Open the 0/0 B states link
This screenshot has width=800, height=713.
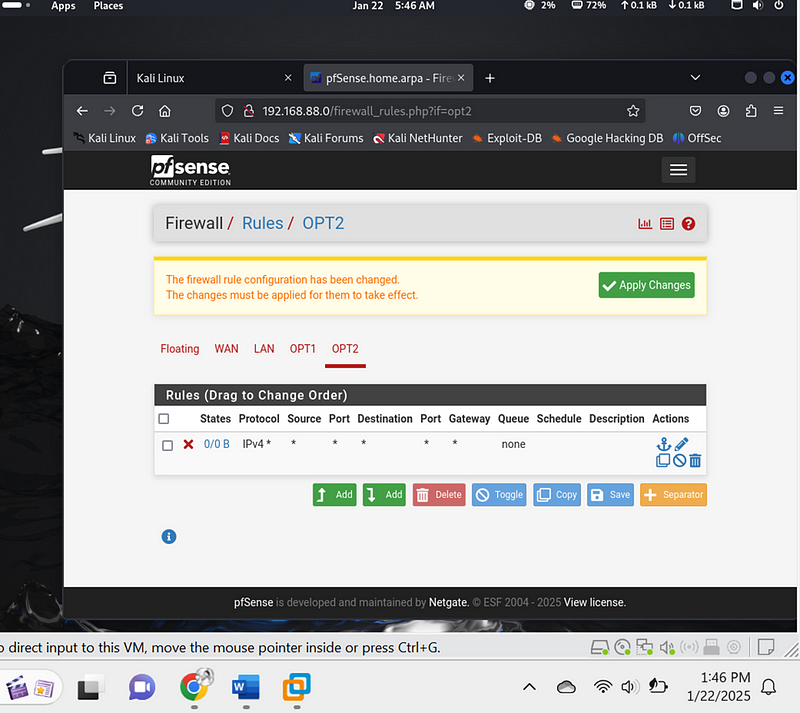tap(216, 444)
